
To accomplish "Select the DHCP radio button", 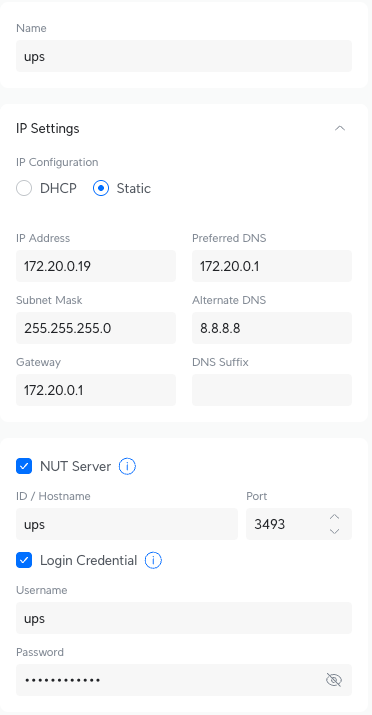I will 24,188.
